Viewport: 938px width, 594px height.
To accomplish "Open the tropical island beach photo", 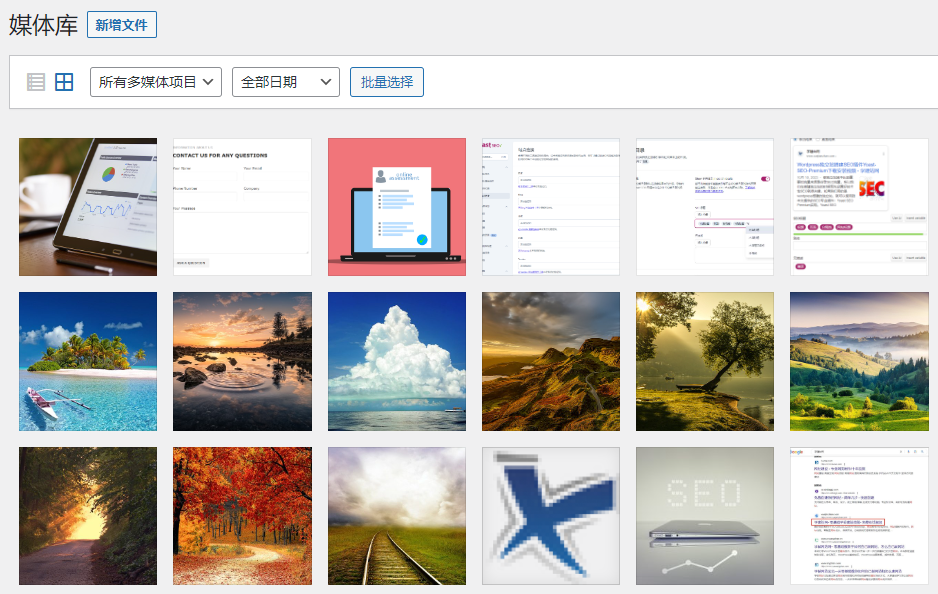I will [88, 361].
